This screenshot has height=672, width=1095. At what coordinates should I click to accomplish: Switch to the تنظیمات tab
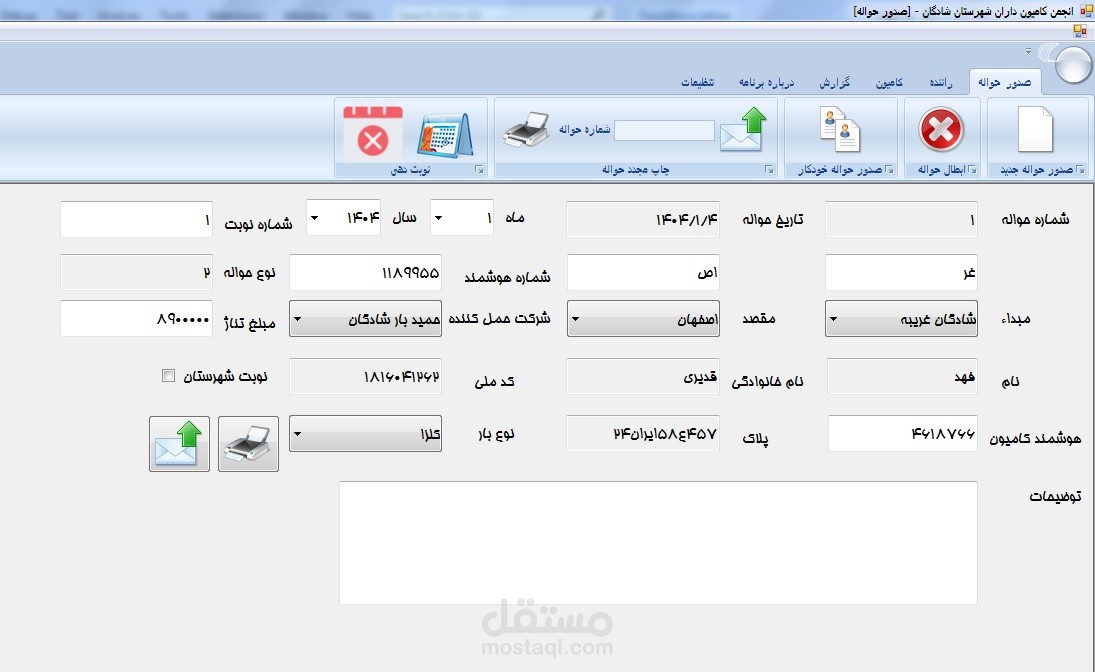[x=697, y=83]
